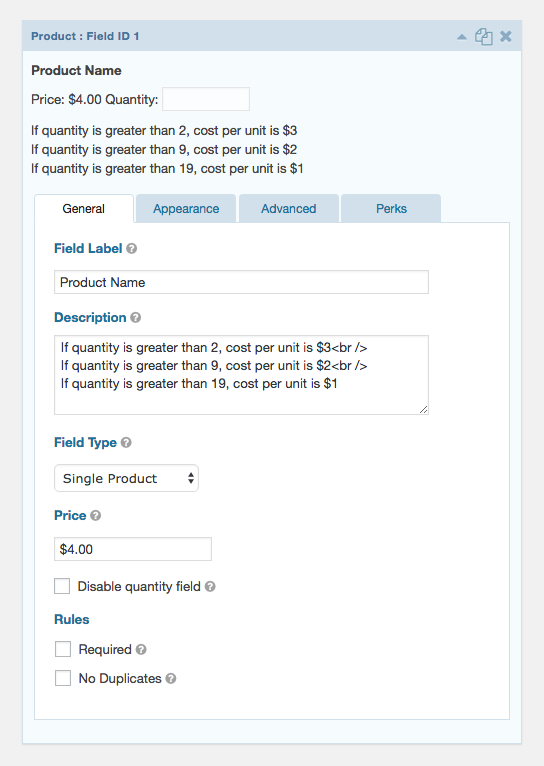Screen dimensions: 544x766
Task: Show help icon next to Description
Action: click(x=136, y=318)
